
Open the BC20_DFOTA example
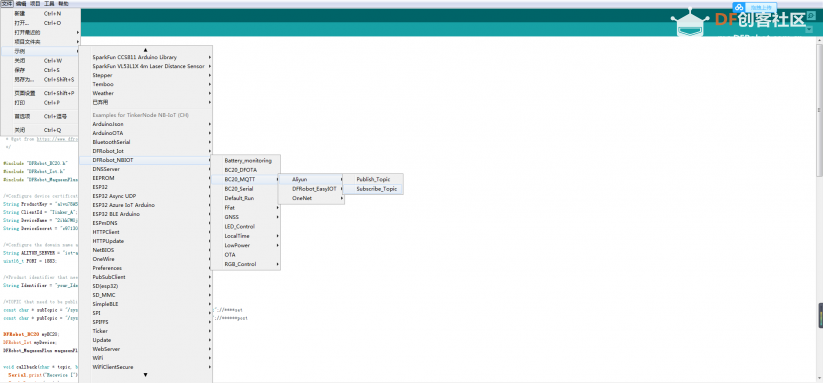click(x=246, y=170)
